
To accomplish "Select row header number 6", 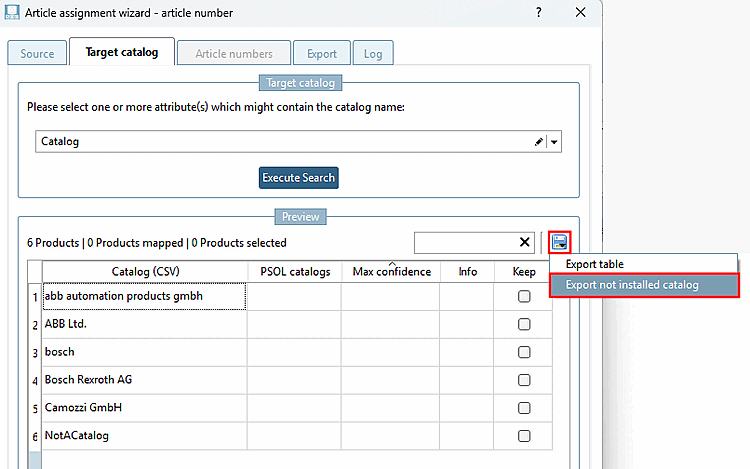I will pyautogui.click(x=35, y=436).
